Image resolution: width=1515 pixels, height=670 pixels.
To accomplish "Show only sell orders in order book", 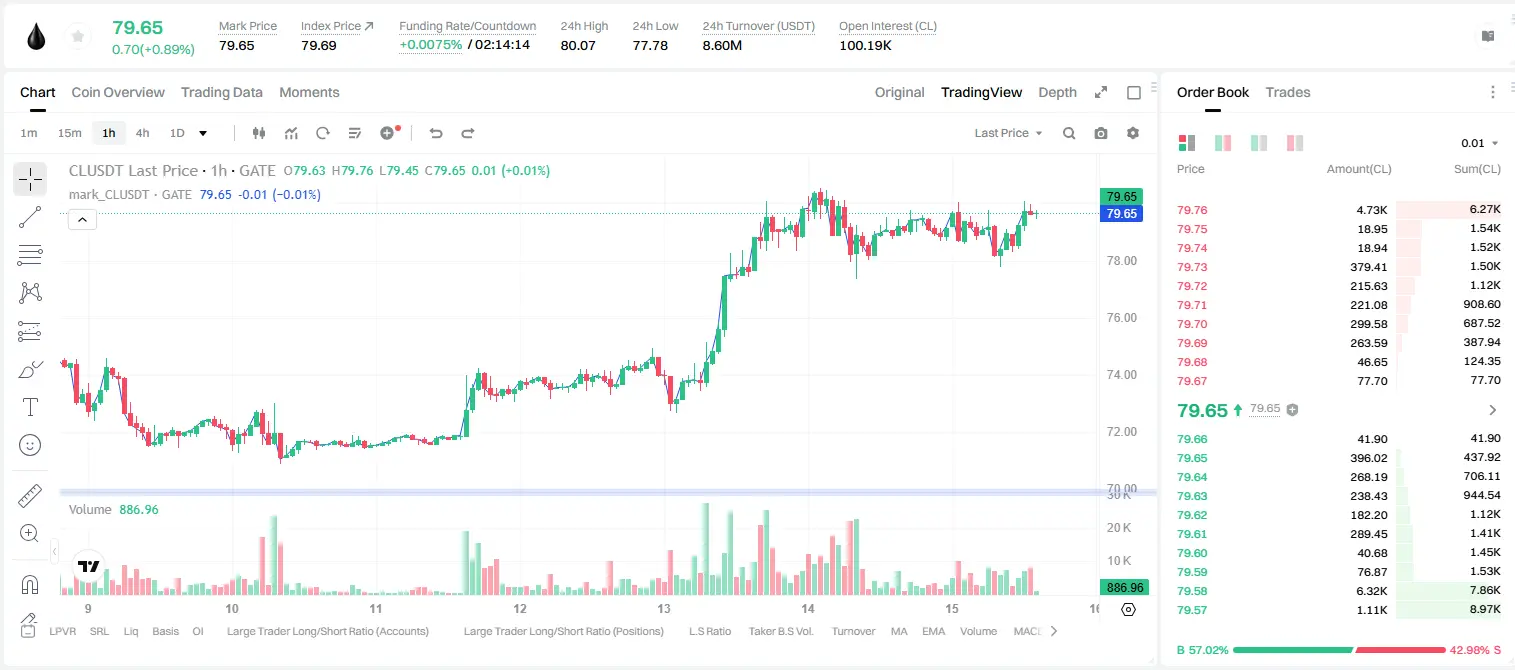I will click(x=1295, y=143).
